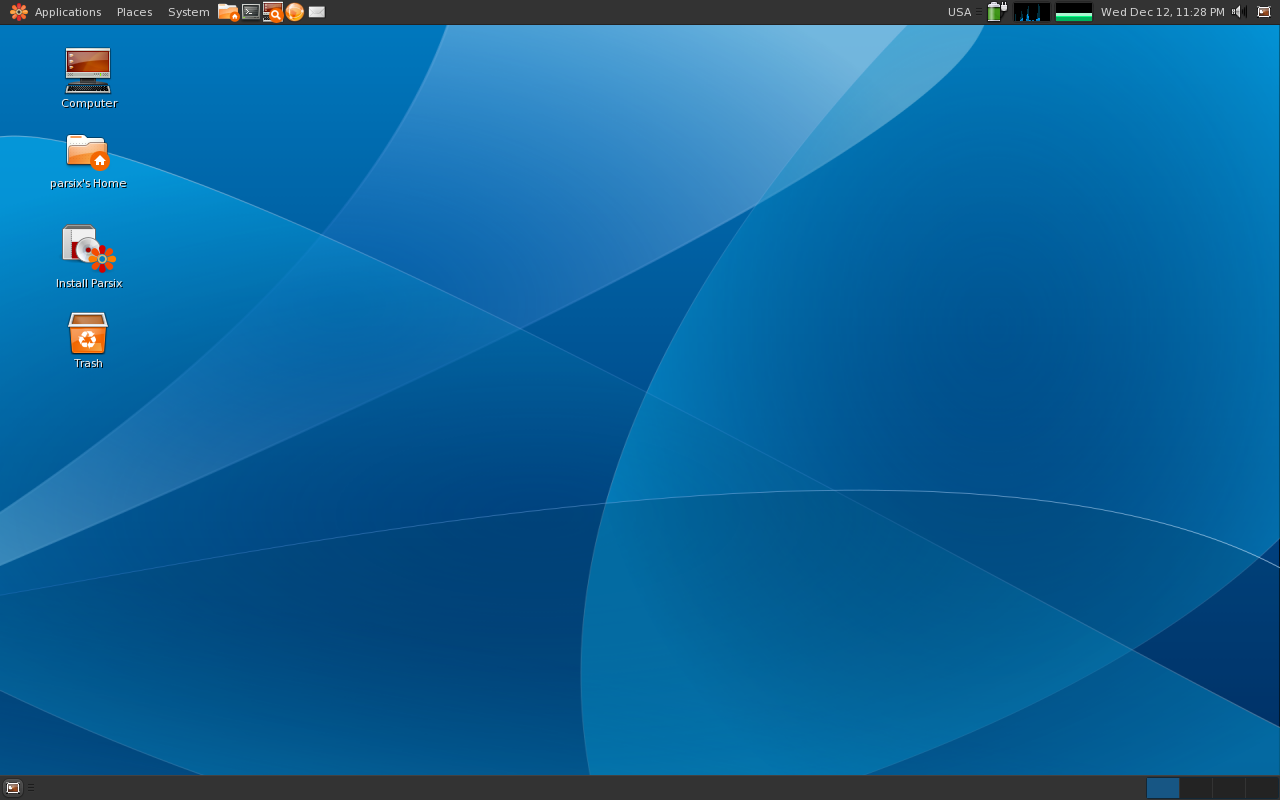This screenshot has height=800, width=1280.
Task: Select the Computer desktop icon
Action: coord(88,78)
